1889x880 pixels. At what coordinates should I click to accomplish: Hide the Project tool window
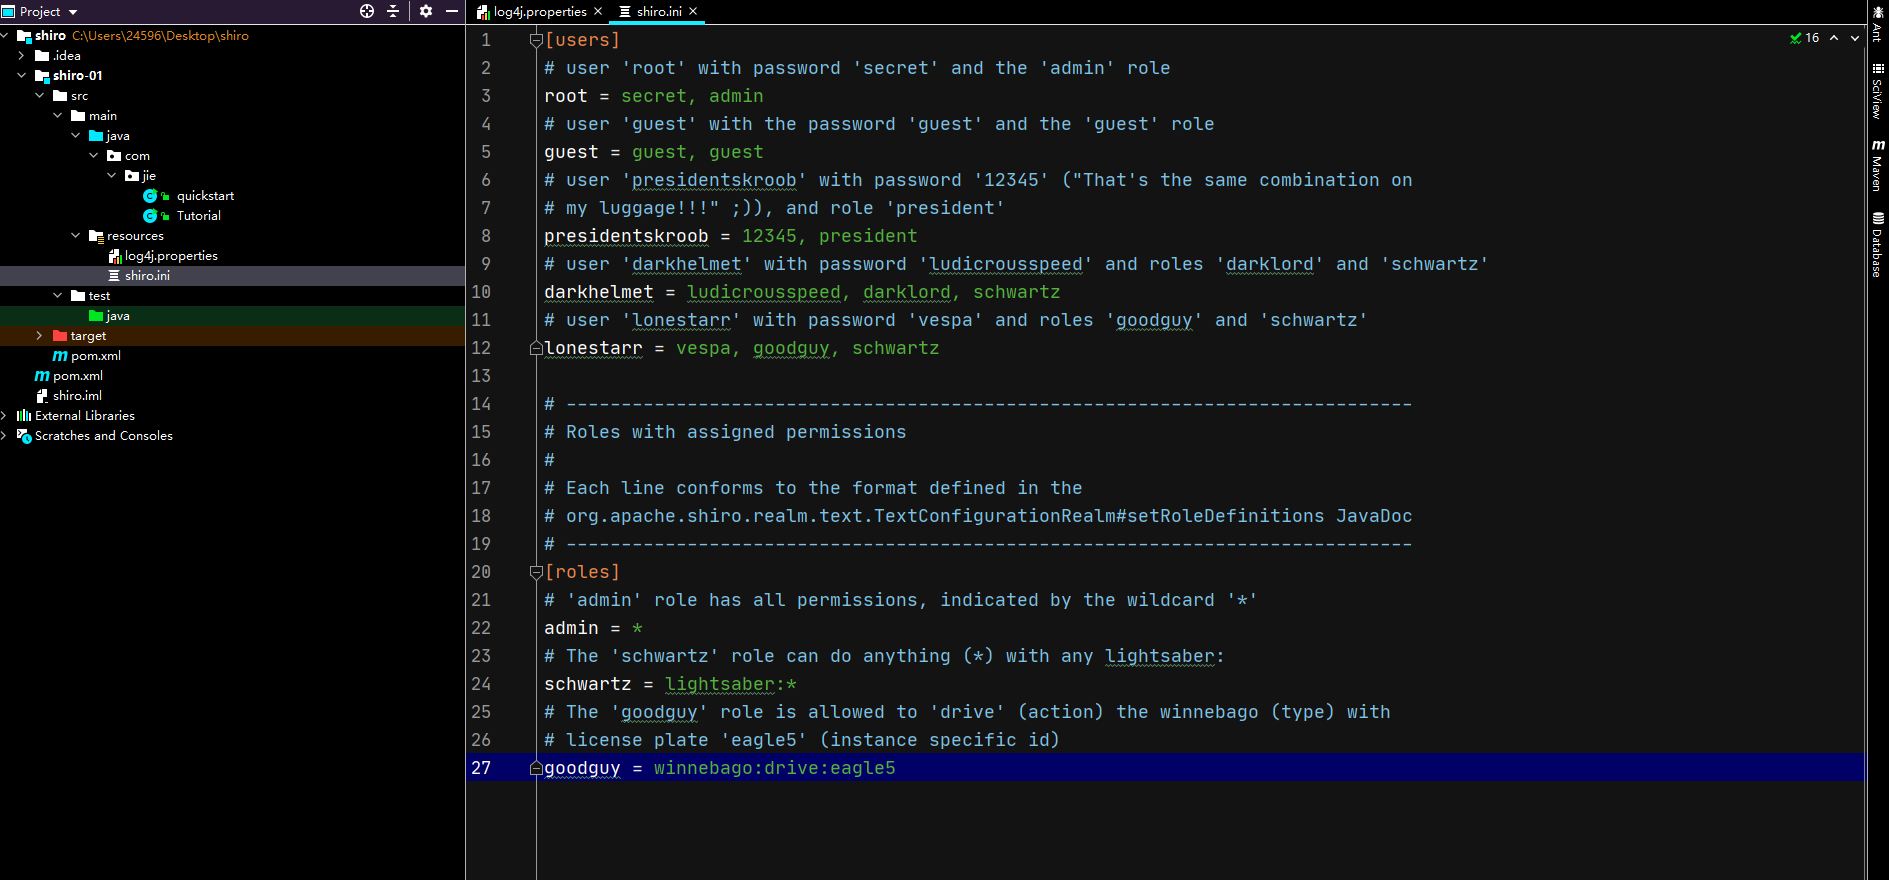point(452,11)
